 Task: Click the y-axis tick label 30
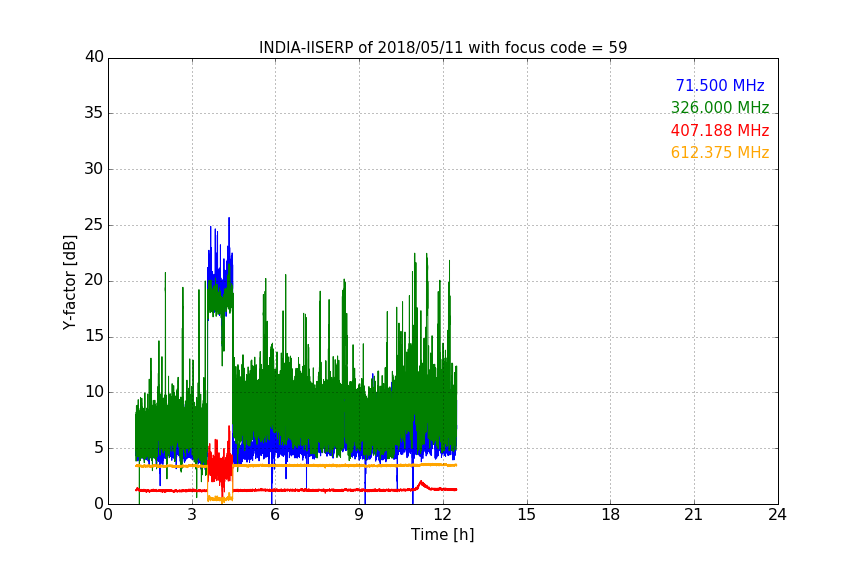(x=94, y=169)
